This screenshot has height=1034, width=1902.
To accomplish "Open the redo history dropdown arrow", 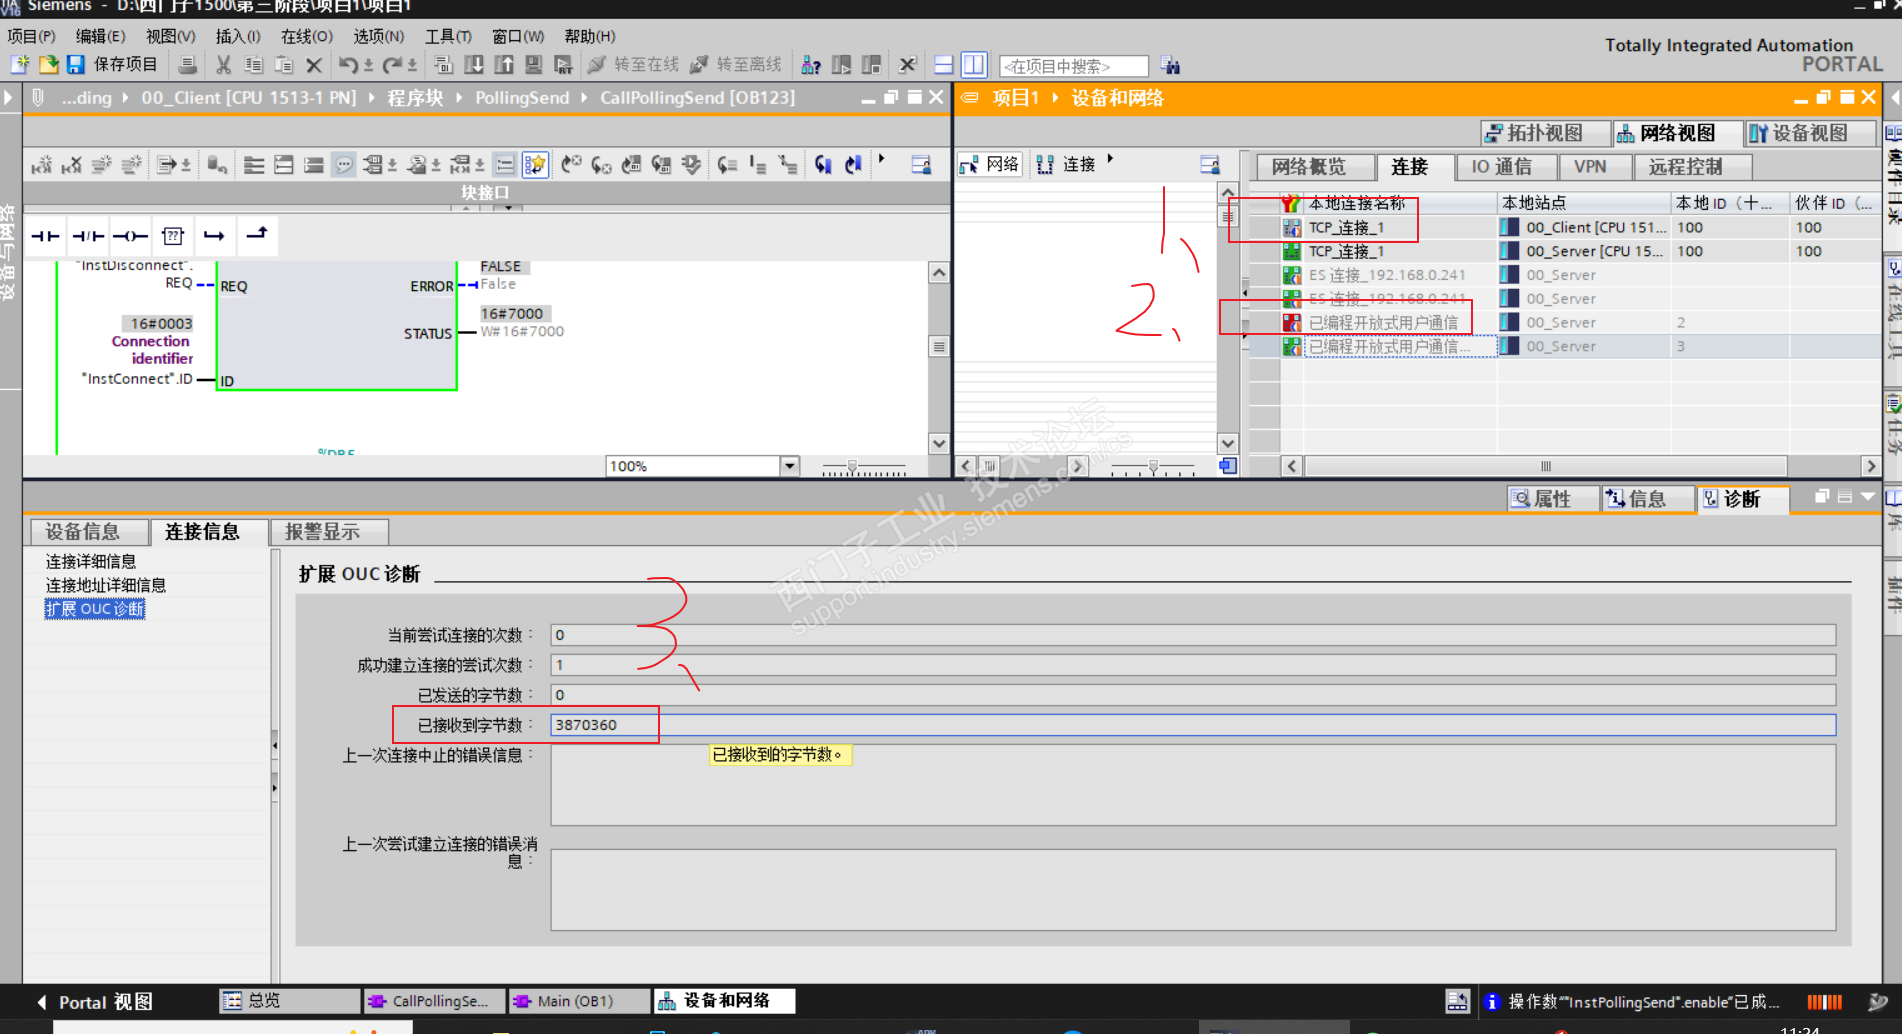I will click(412, 66).
